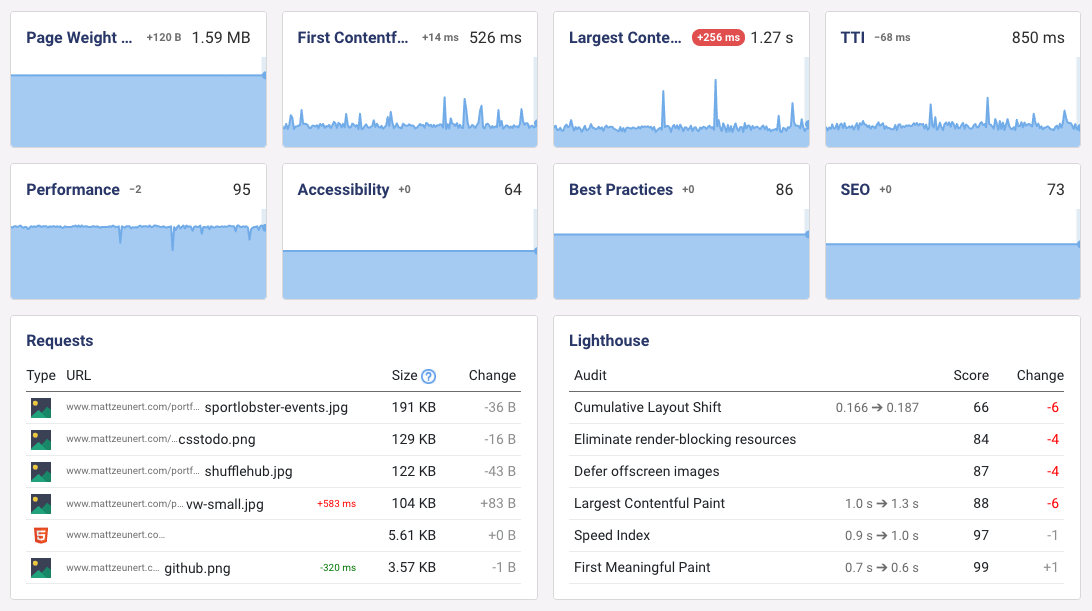
Task: Click the HTML5 document type icon
Action: [40, 536]
